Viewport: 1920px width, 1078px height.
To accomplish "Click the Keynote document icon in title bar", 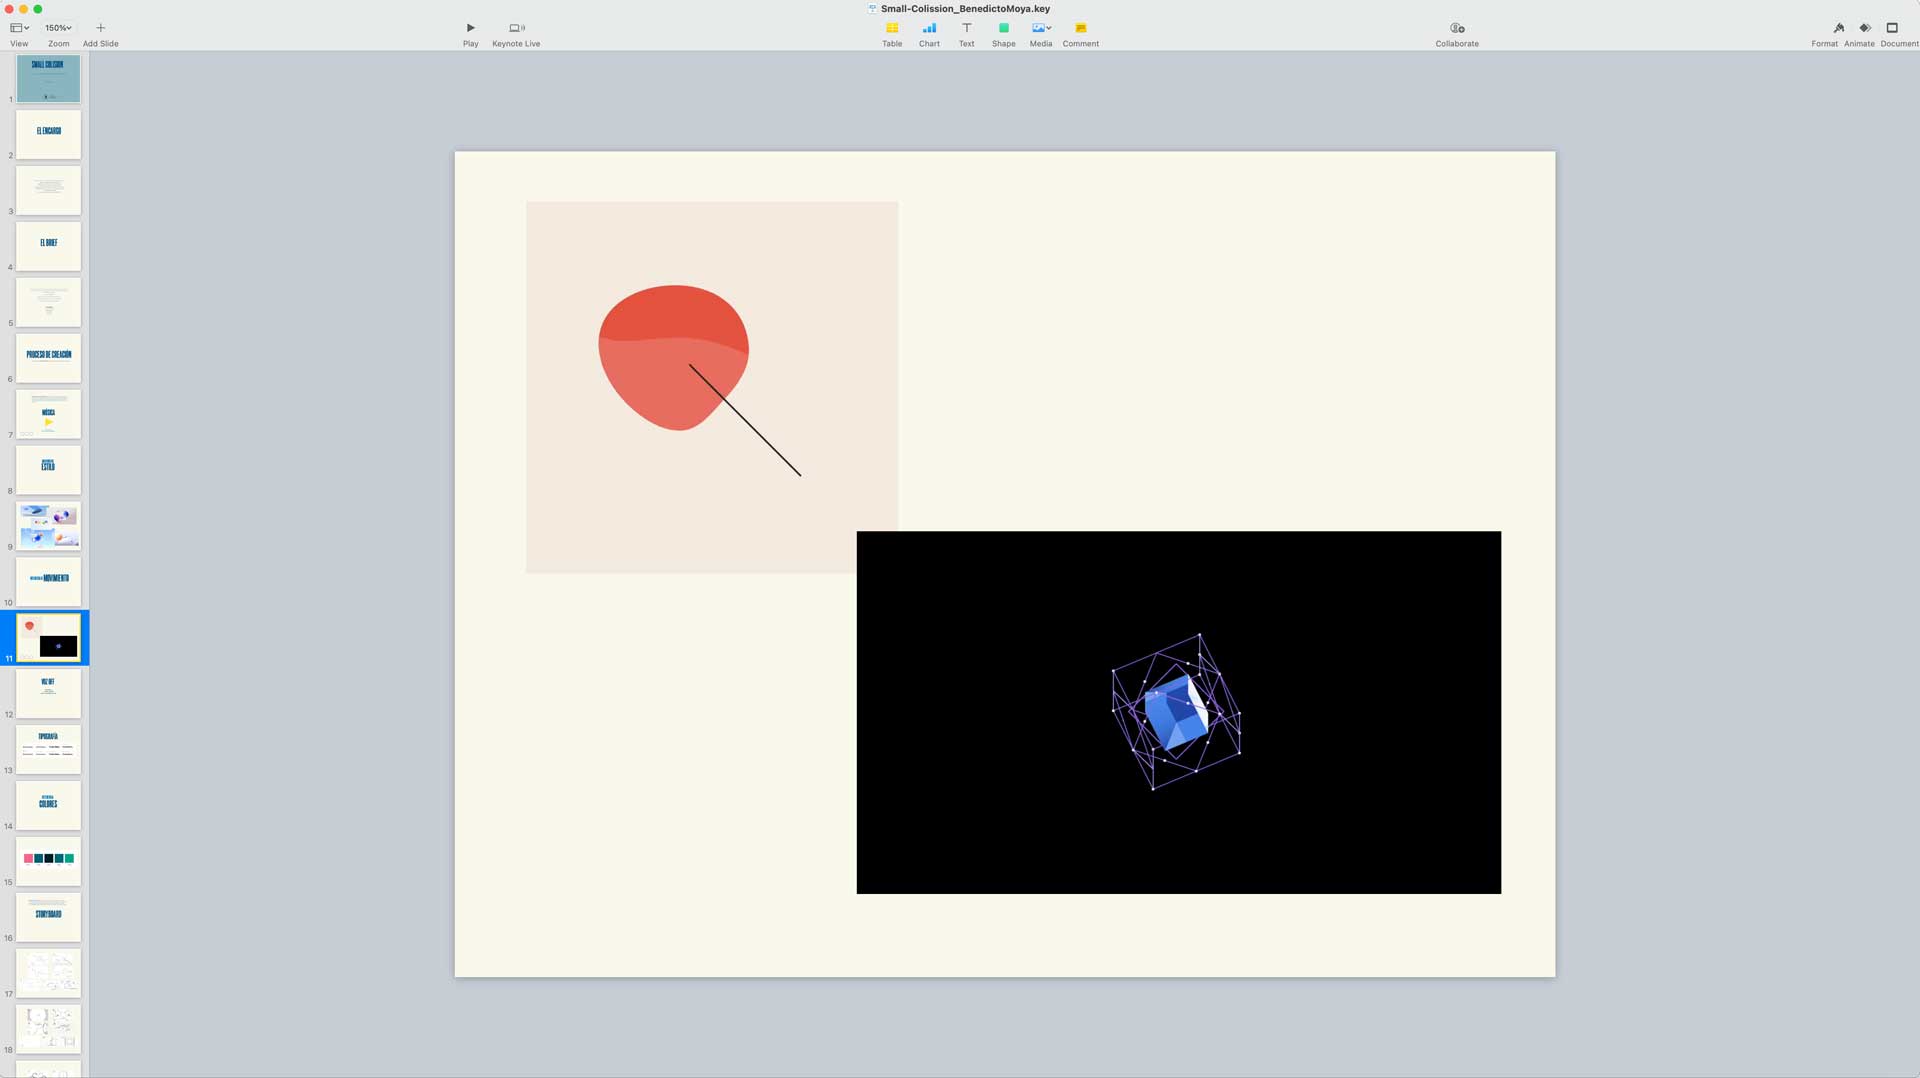I will 872,9.
